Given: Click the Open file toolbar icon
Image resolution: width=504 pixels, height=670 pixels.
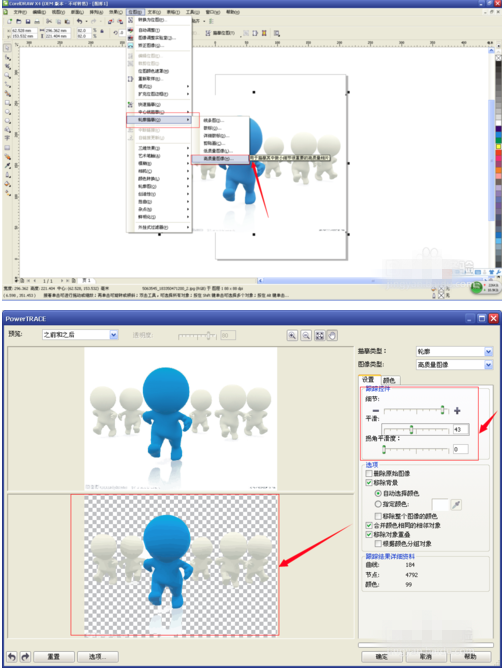Looking at the screenshot, I should tap(18, 21).
